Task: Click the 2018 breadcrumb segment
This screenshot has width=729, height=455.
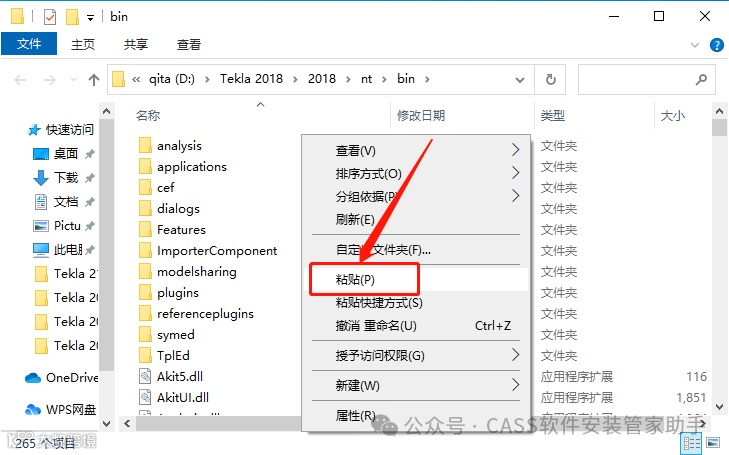Action: tap(322, 79)
